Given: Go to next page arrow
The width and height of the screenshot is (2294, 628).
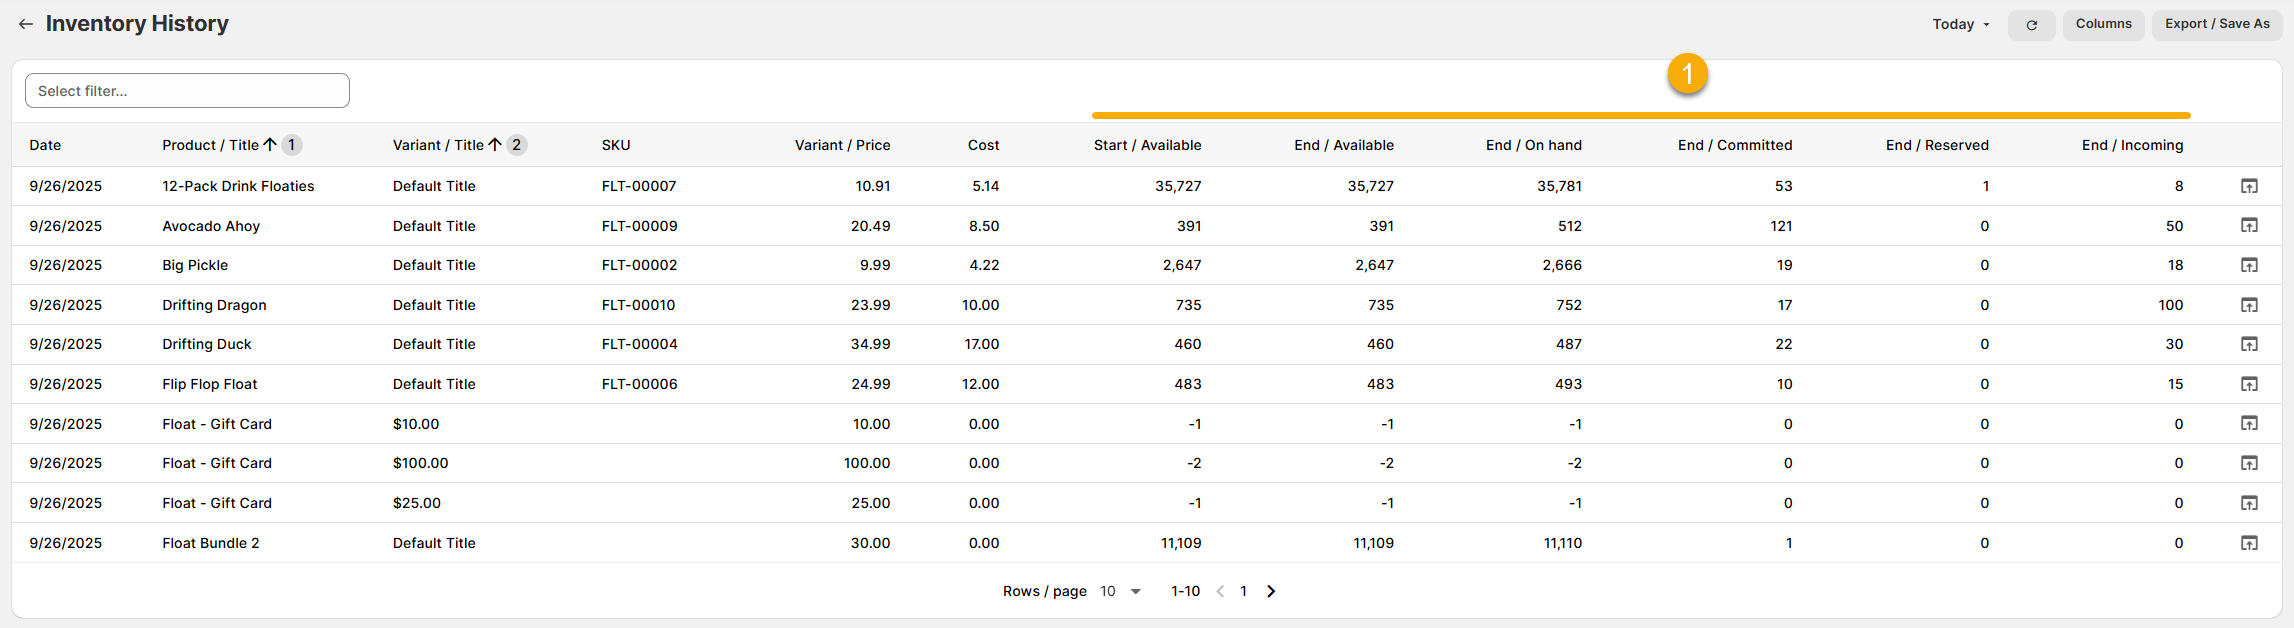Looking at the screenshot, I should [x=1271, y=591].
